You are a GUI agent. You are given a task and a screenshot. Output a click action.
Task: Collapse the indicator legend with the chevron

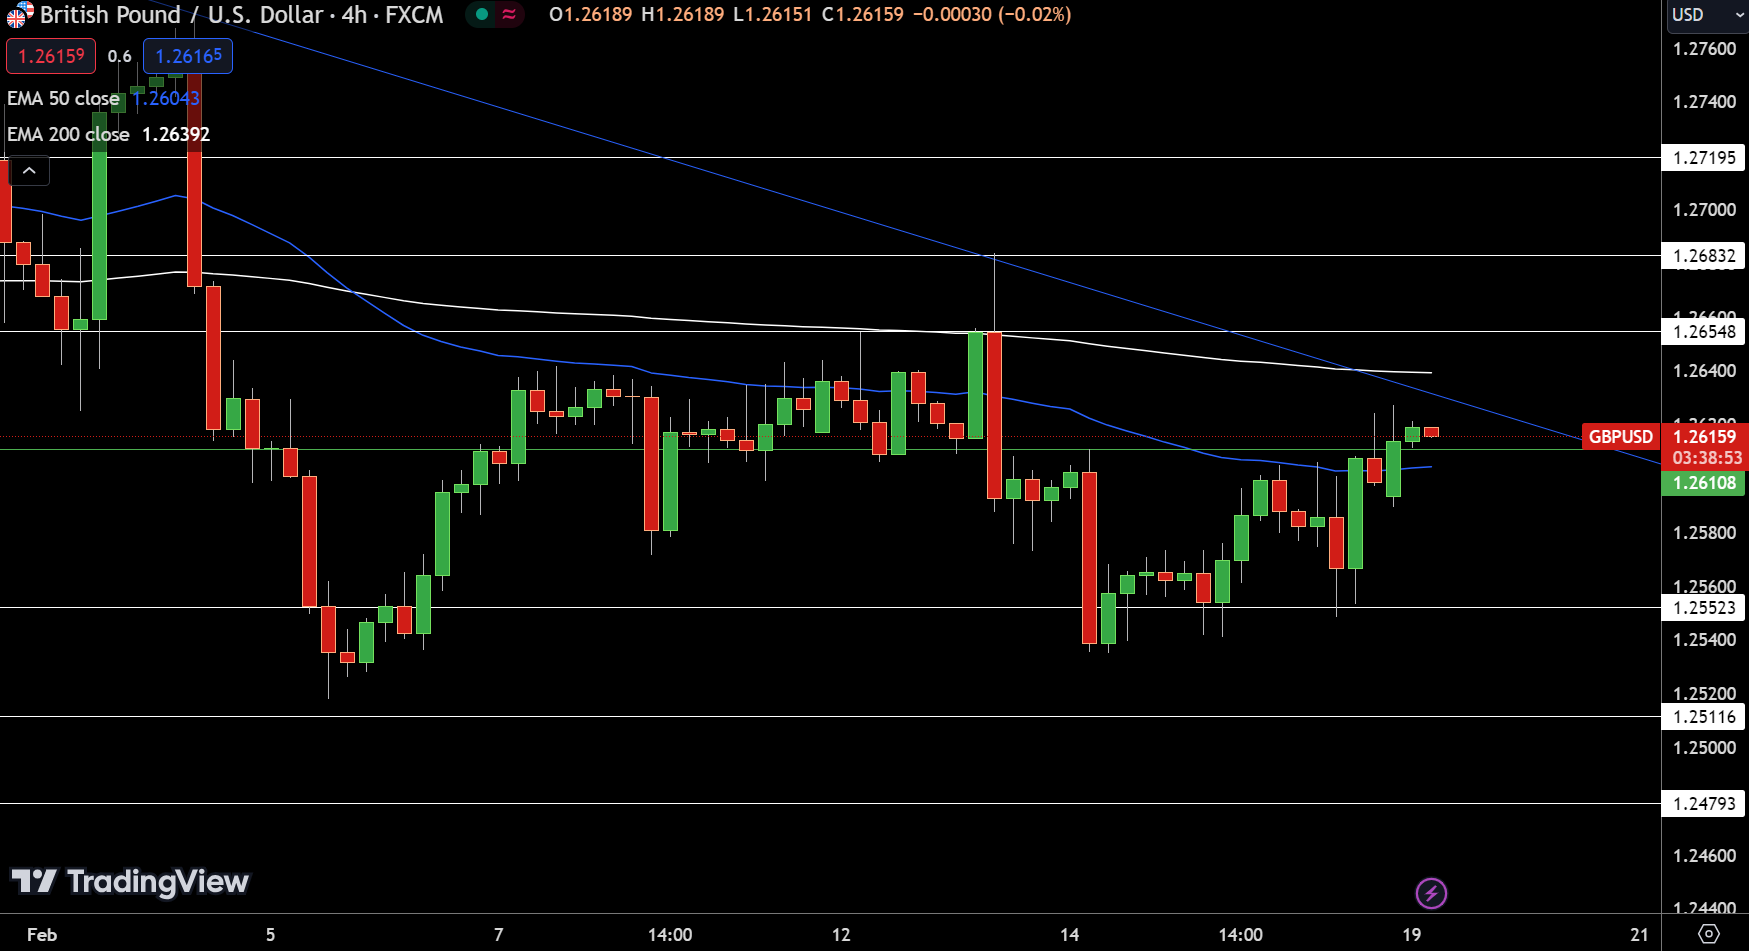29,171
